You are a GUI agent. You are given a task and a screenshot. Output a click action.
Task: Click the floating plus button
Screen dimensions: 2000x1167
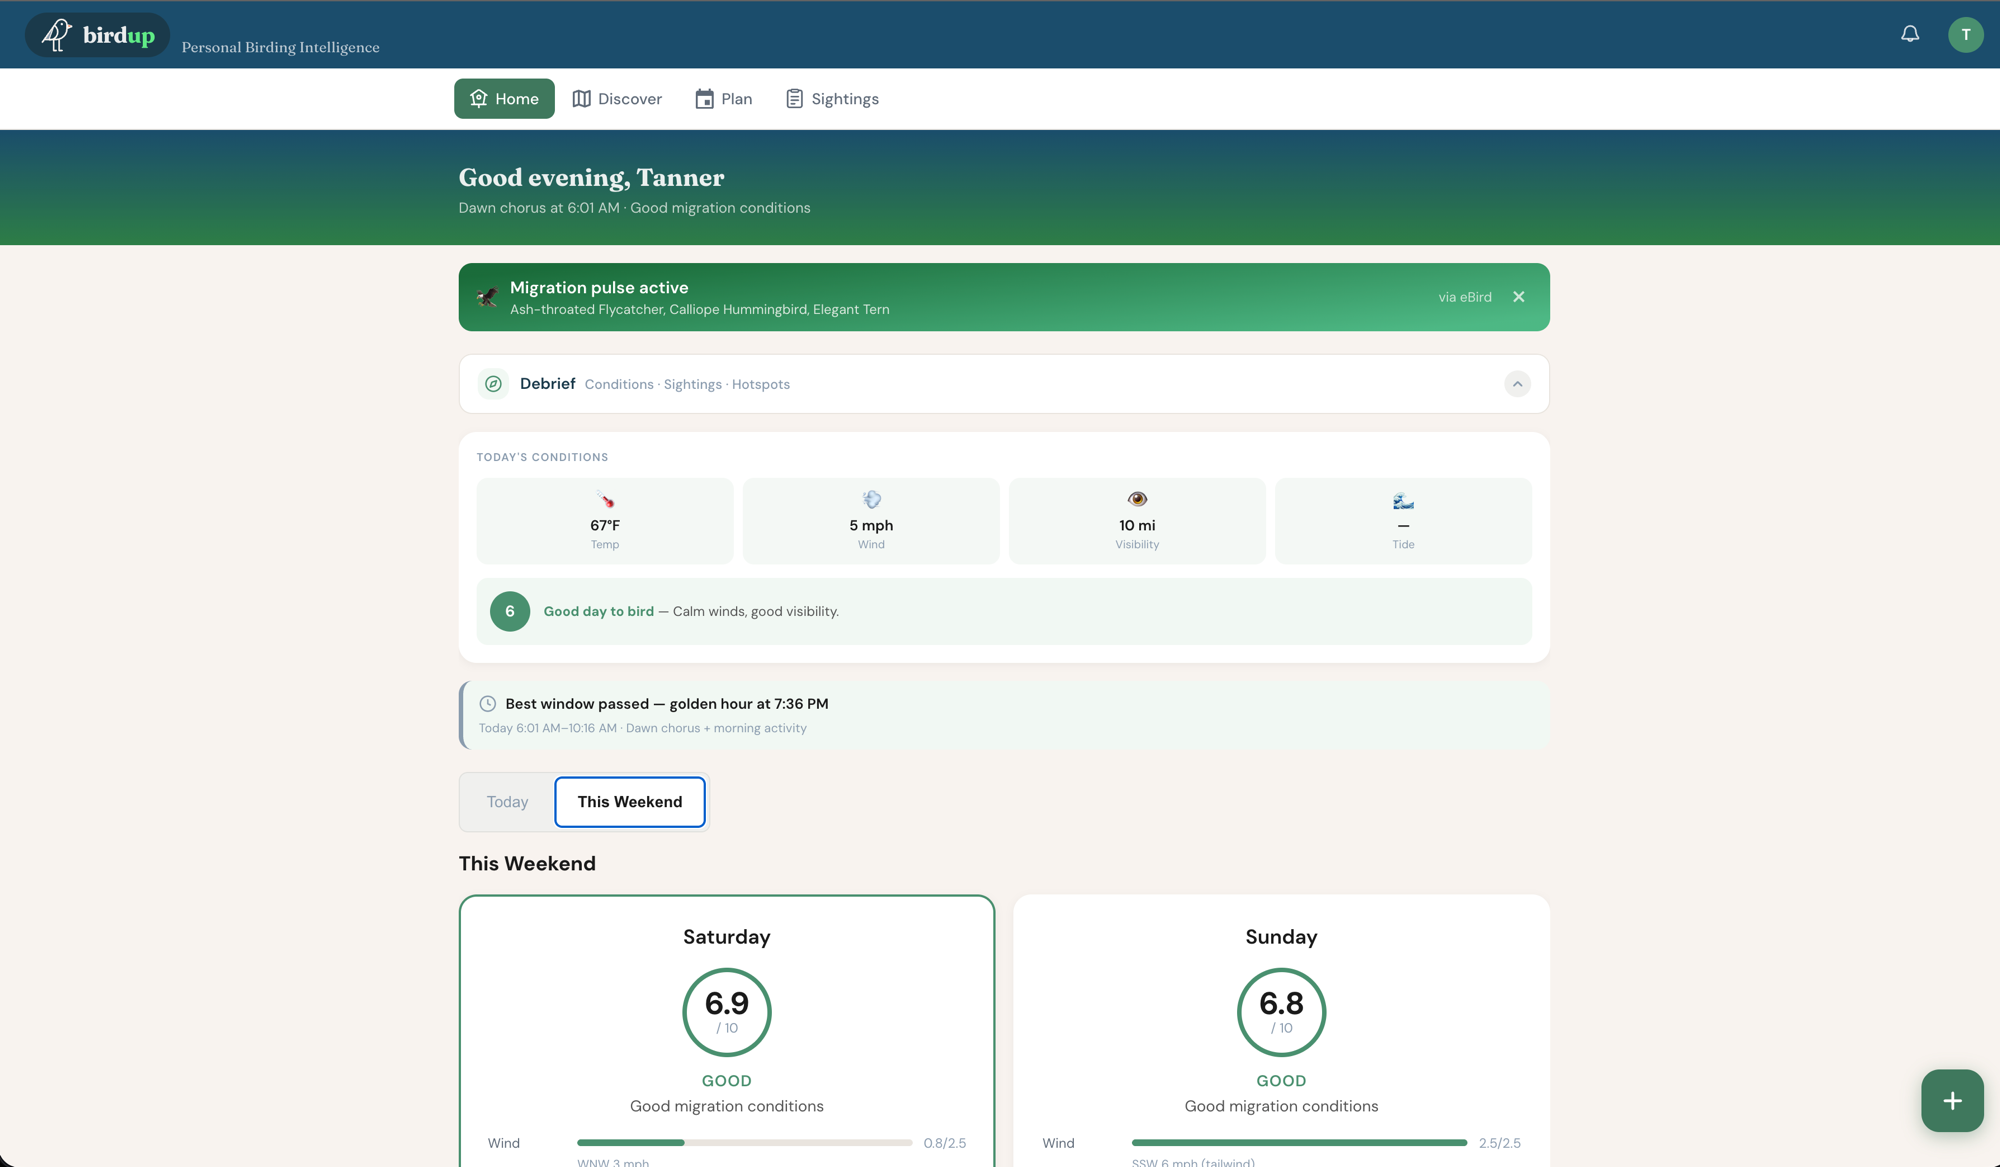pos(1951,1100)
